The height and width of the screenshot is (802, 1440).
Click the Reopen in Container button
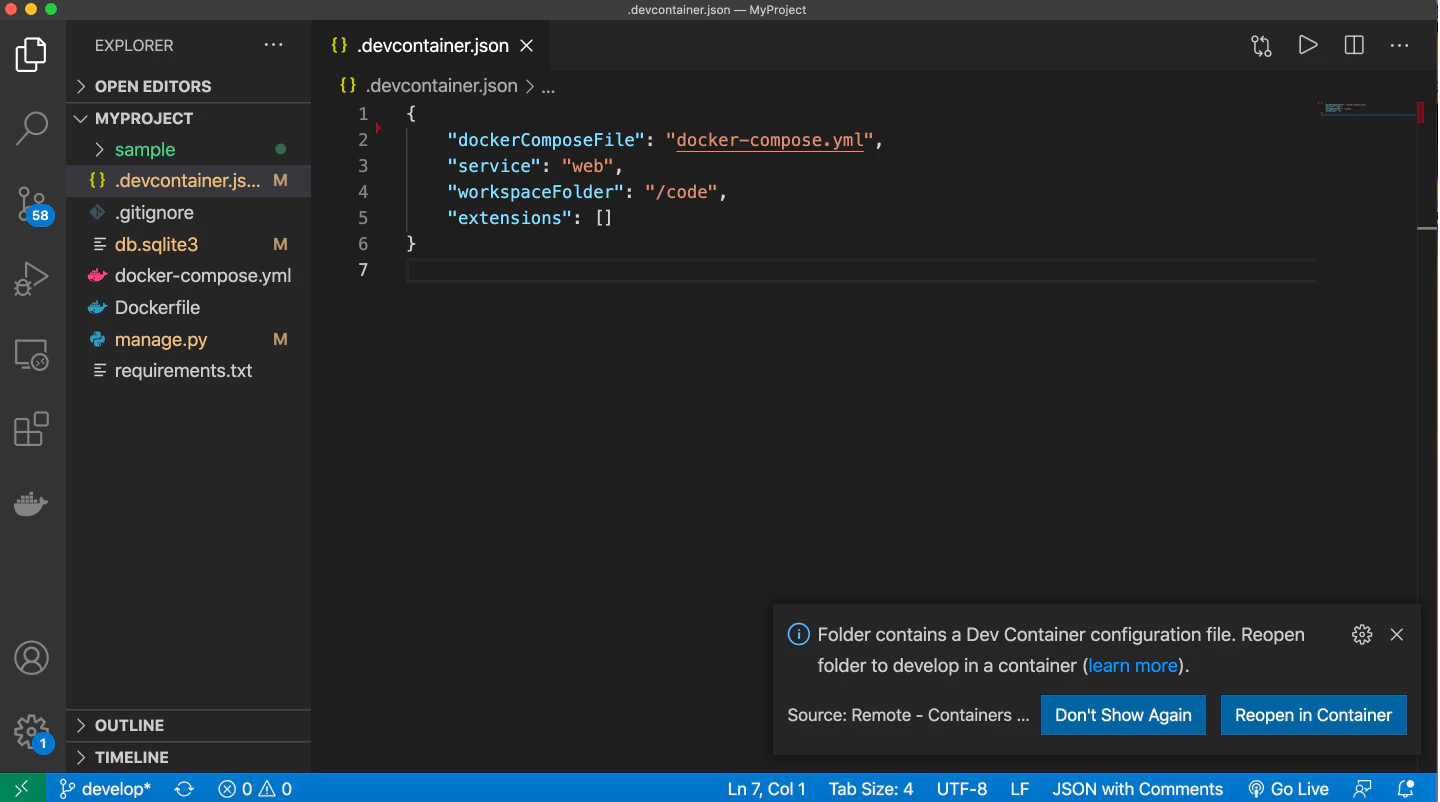tap(1313, 715)
